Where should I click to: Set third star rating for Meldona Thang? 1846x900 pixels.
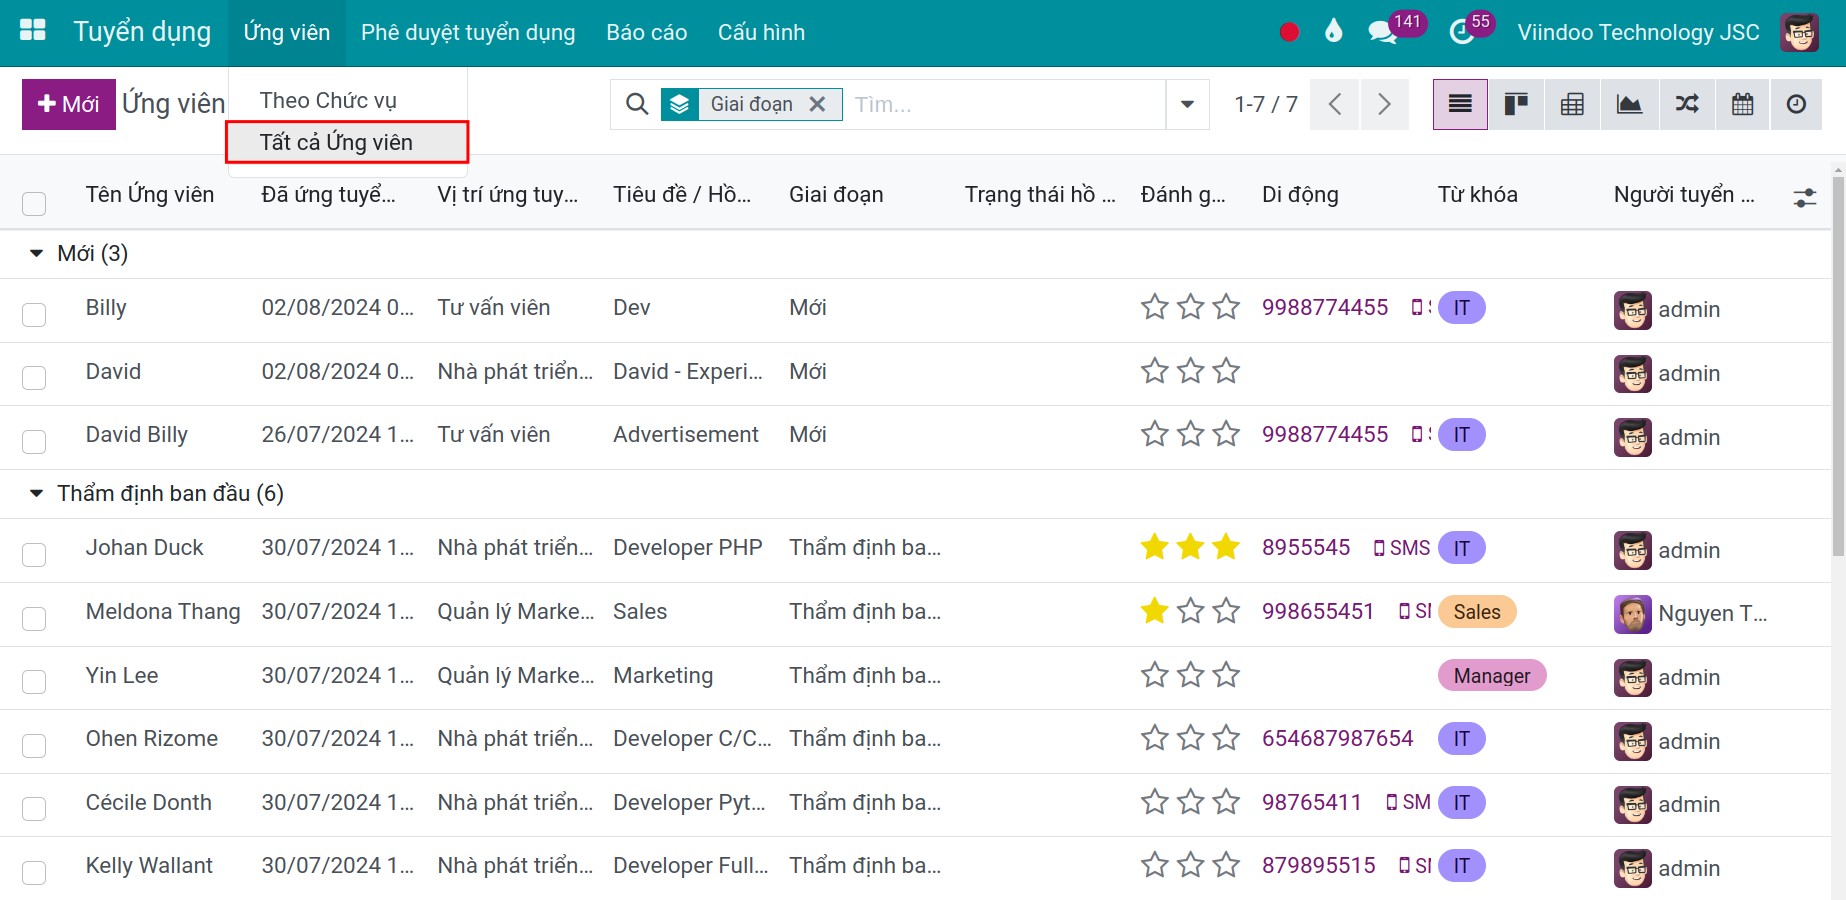pos(1226,610)
